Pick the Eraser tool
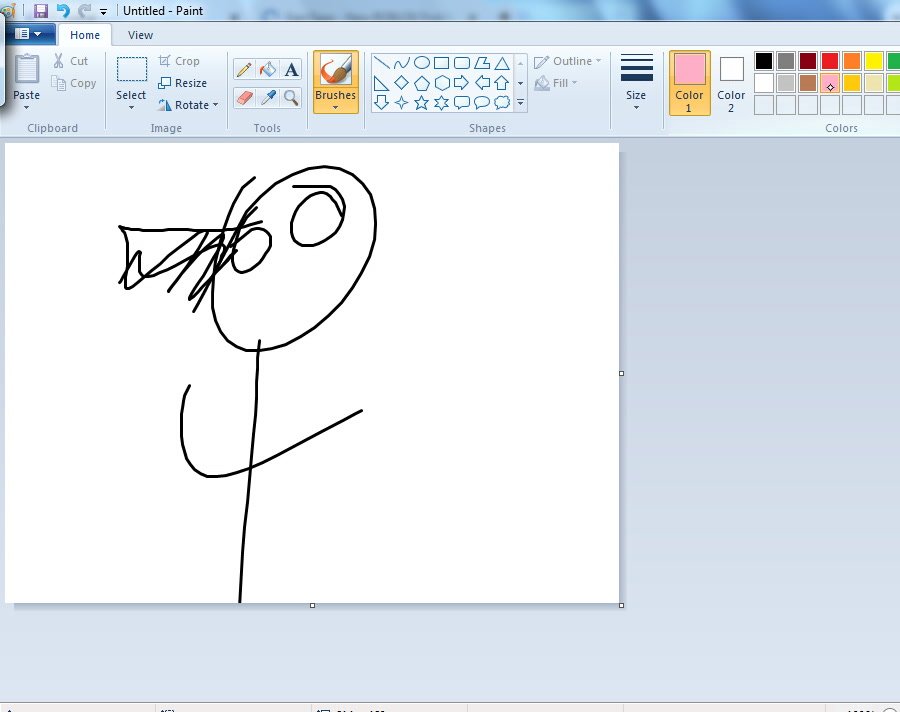The height and width of the screenshot is (712, 900). pos(244,97)
